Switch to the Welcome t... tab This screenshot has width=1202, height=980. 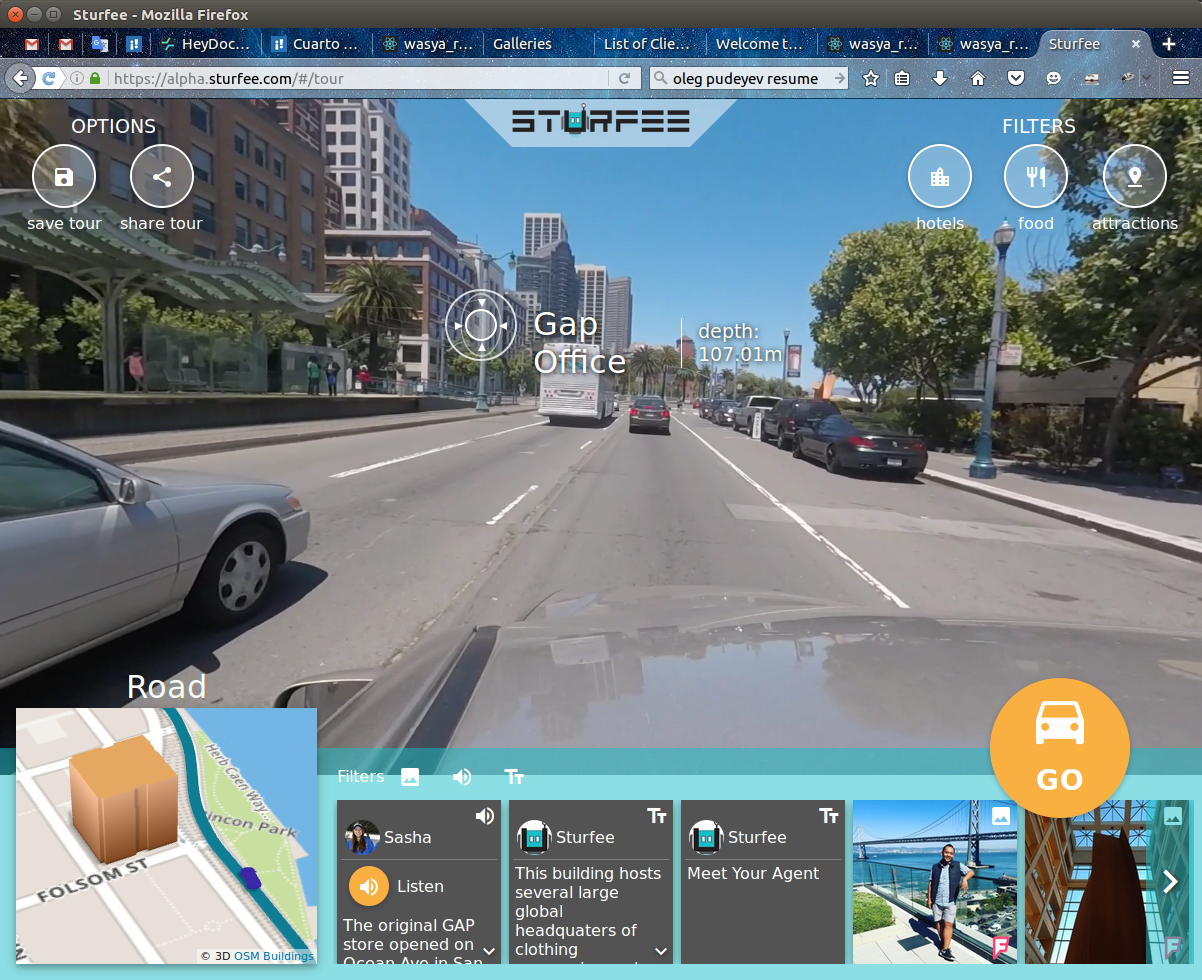coord(759,44)
